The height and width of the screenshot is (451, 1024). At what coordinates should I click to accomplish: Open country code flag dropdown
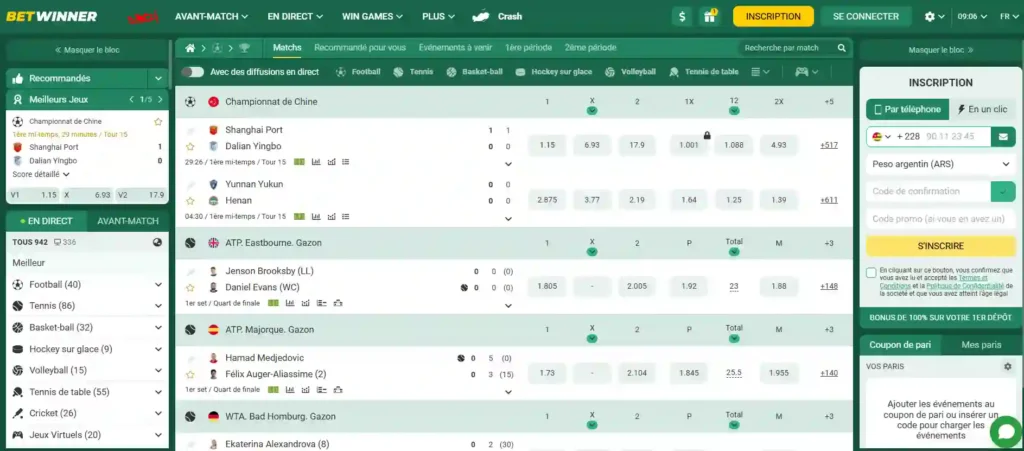coord(881,136)
